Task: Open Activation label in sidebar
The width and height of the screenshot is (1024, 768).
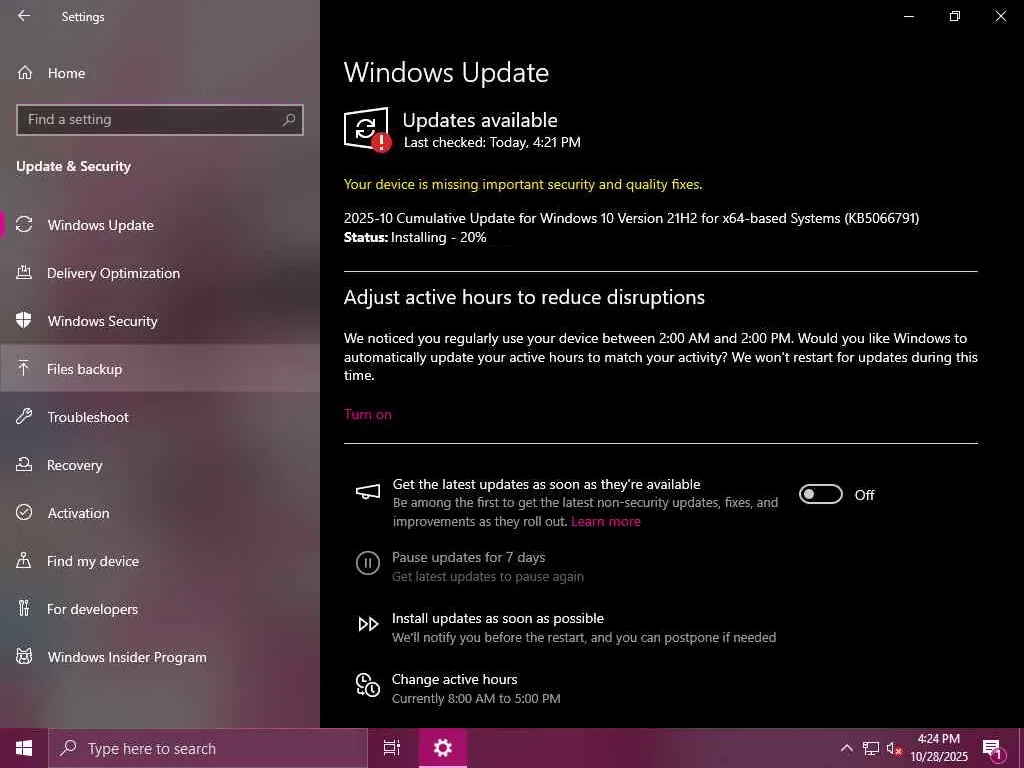Action: click(x=78, y=513)
